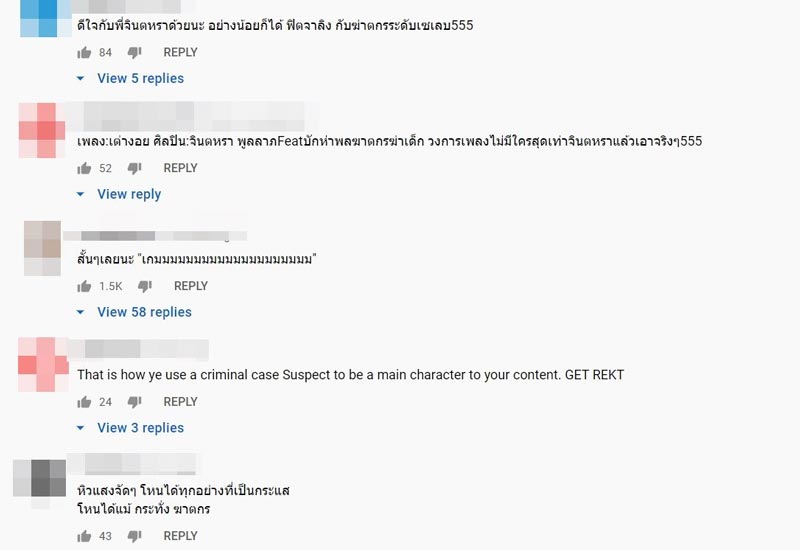Image resolution: width=800 pixels, height=550 pixels.
Task: Like the comment with 1.5K likes
Action: pyautogui.click(x=85, y=286)
